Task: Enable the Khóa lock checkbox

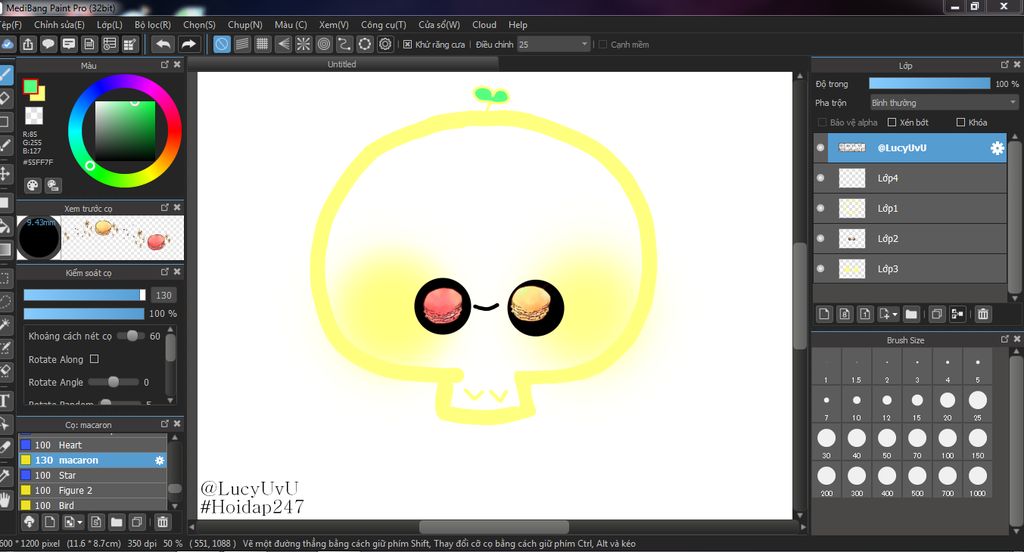Action: [x=961, y=122]
